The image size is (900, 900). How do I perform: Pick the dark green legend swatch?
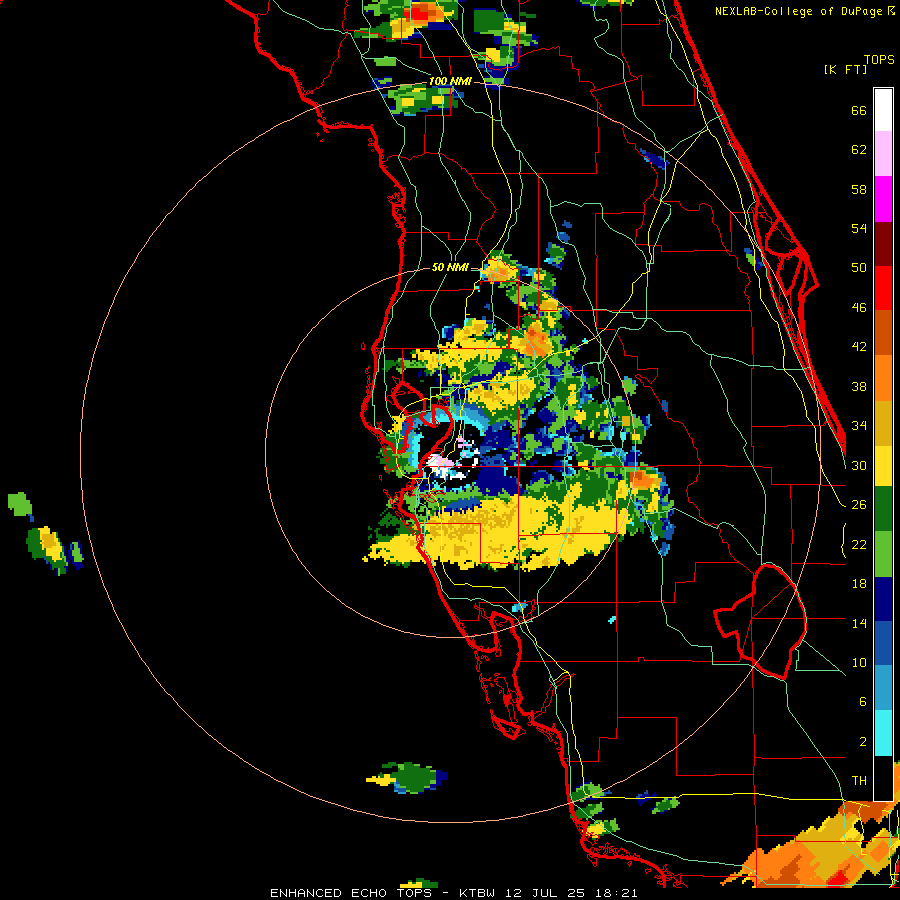[x=883, y=508]
